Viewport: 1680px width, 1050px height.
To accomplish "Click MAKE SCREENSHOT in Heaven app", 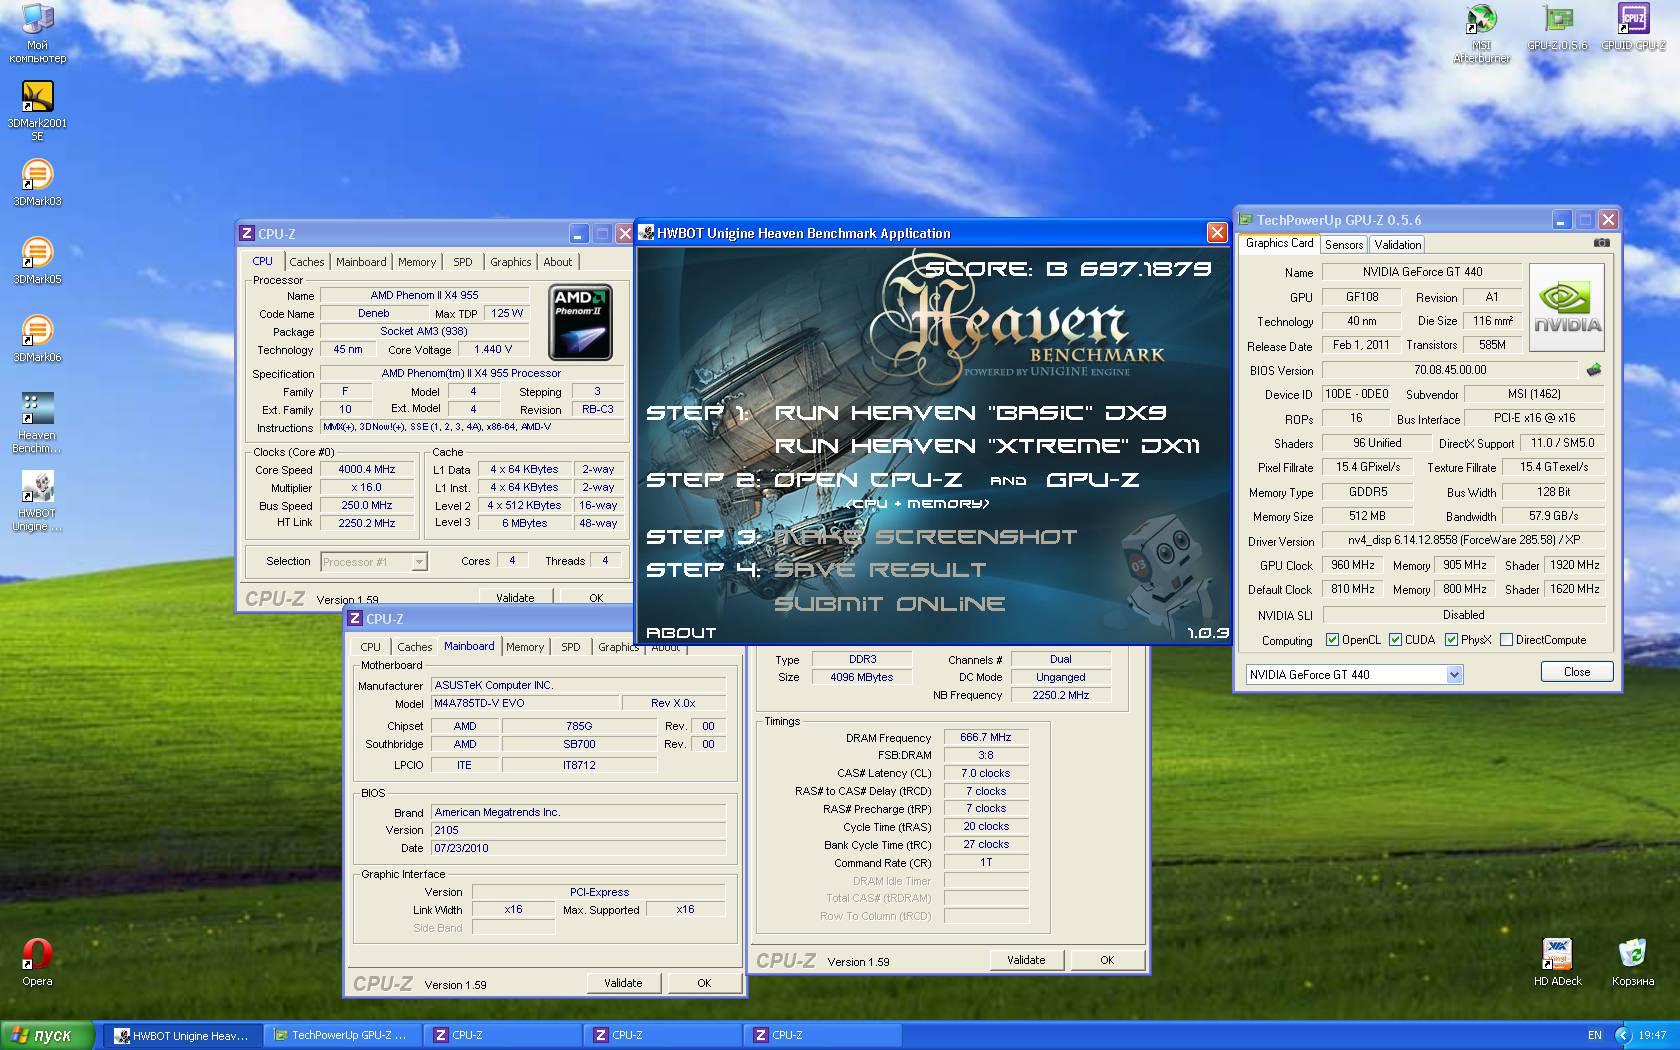I will point(926,537).
